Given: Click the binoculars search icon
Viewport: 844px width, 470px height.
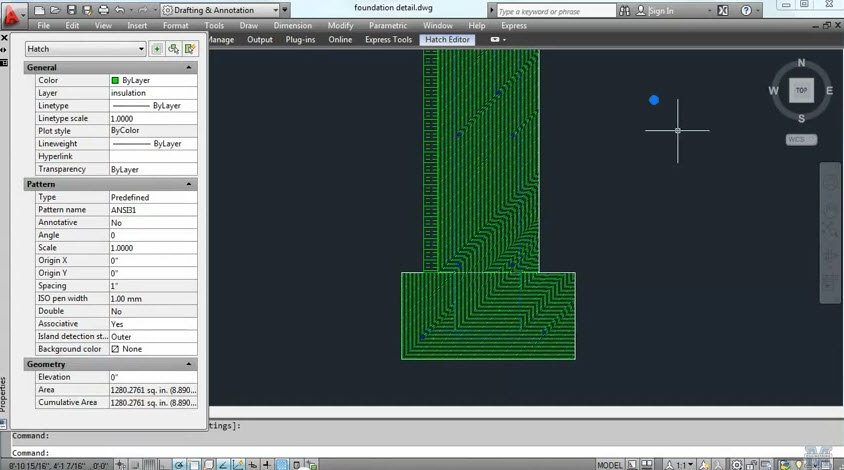Looking at the screenshot, I should point(624,10).
